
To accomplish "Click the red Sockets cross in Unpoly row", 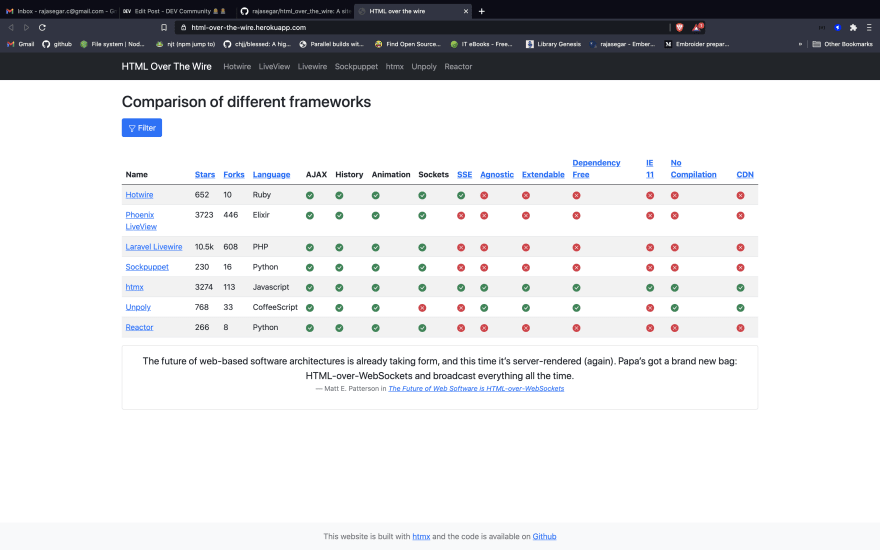I will tap(422, 308).
